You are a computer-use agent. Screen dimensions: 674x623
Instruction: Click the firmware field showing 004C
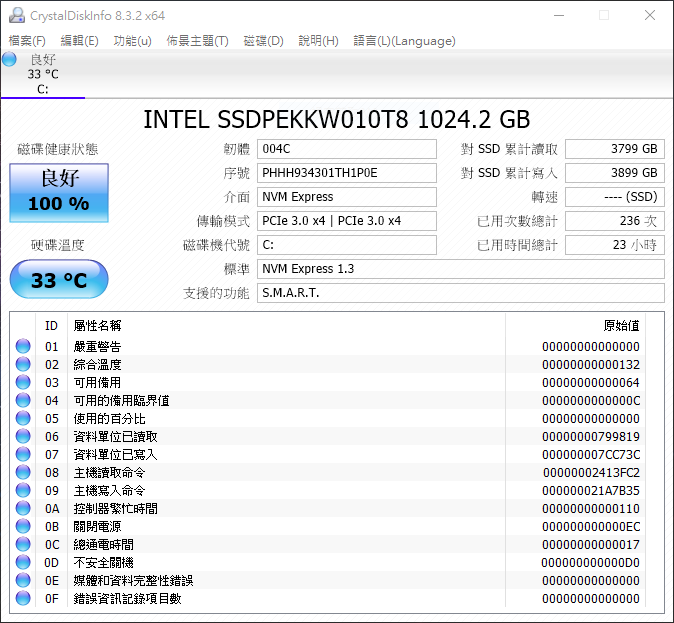pos(347,149)
